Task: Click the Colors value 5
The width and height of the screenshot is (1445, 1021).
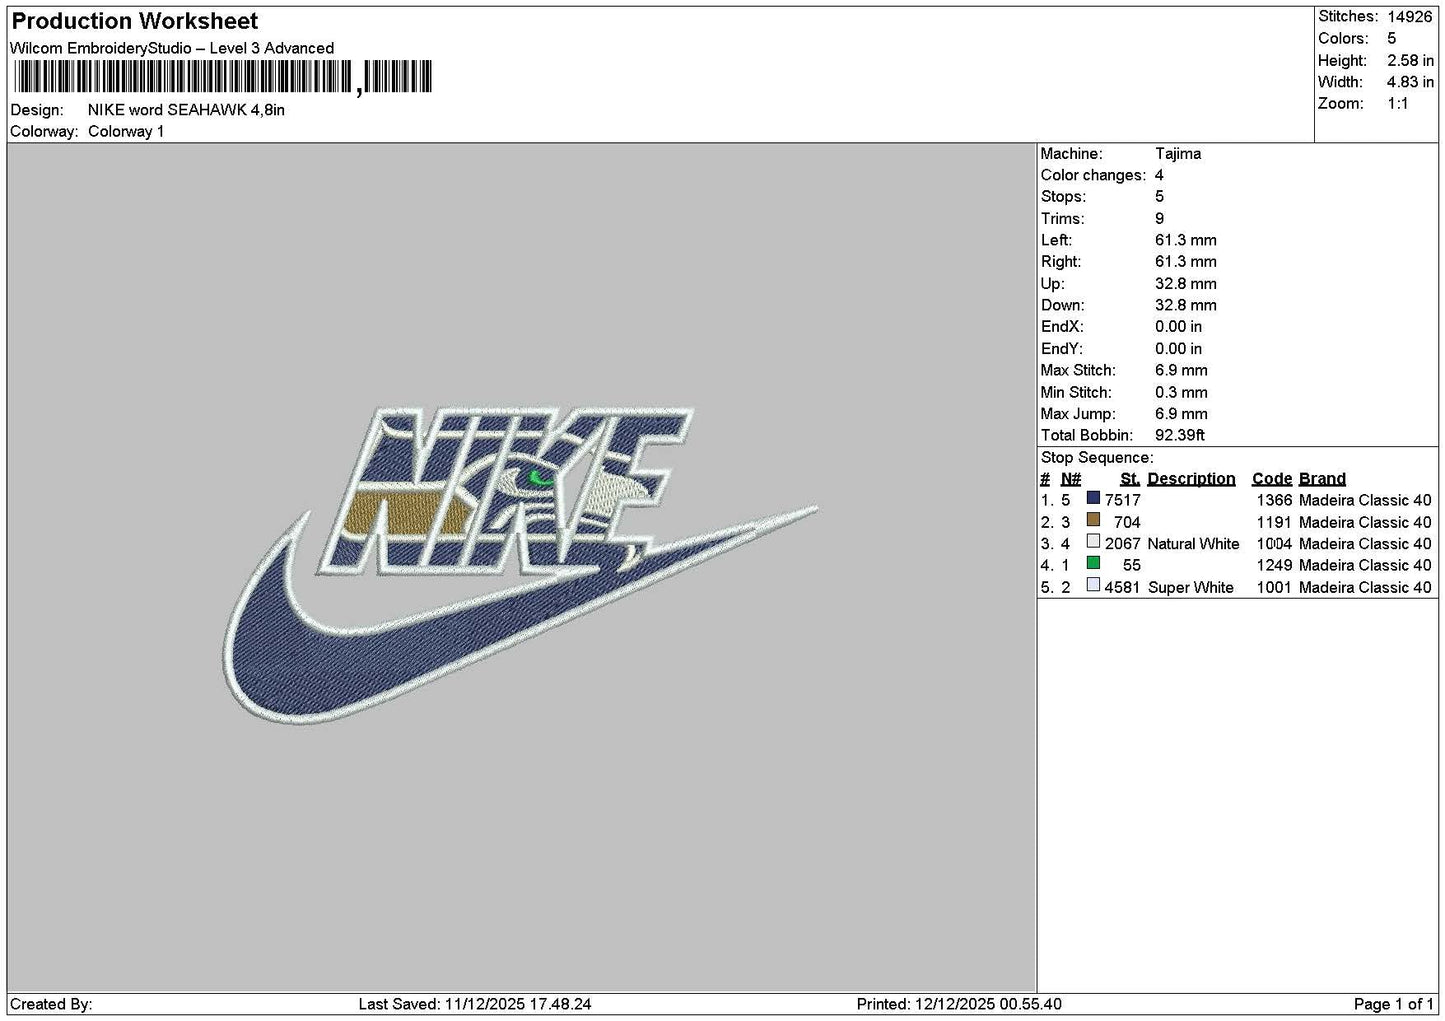Action: [1392, 39]
